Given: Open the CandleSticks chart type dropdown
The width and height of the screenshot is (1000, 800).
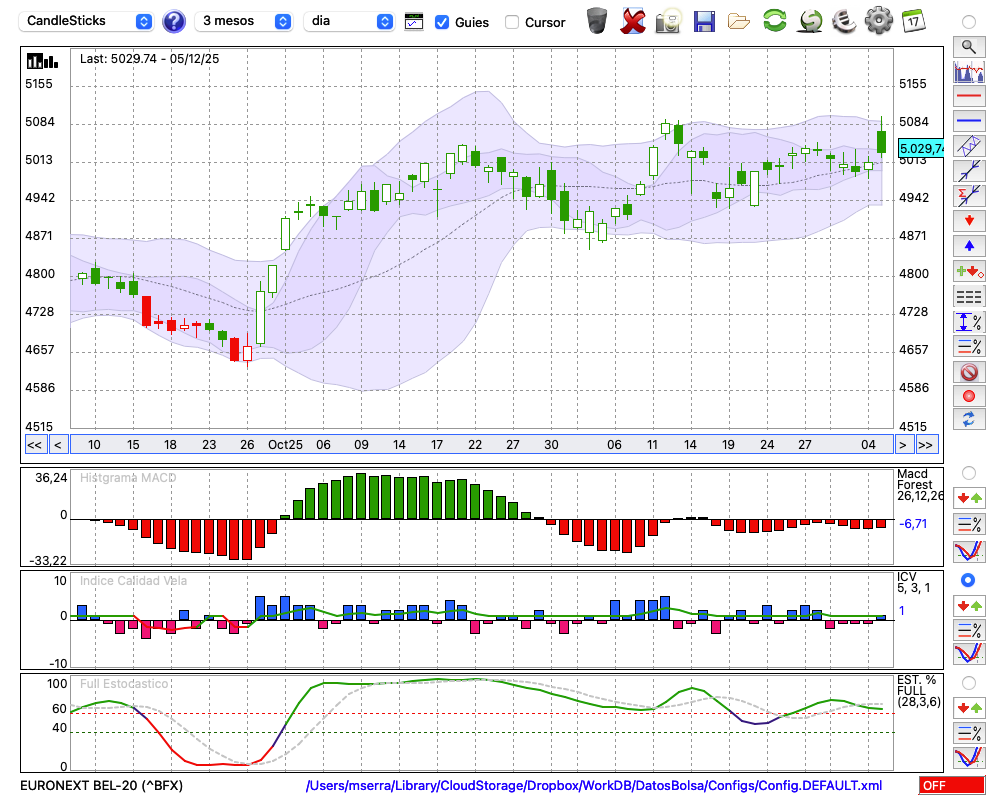Looking at the screenshot, I should 87,21.
